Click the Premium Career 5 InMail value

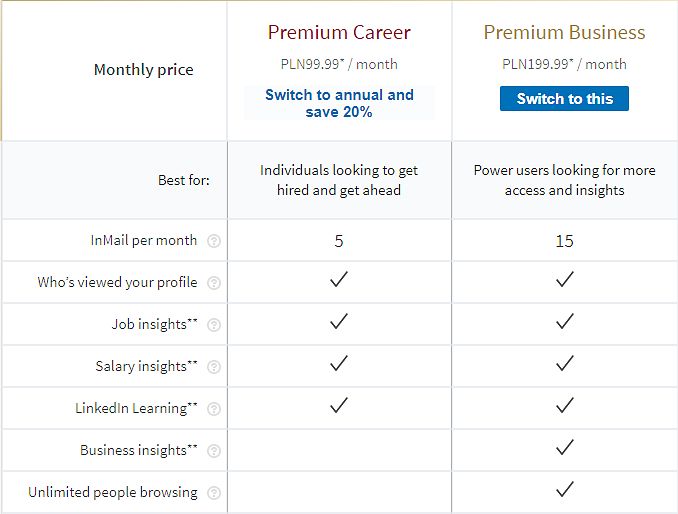coord(339,241)
